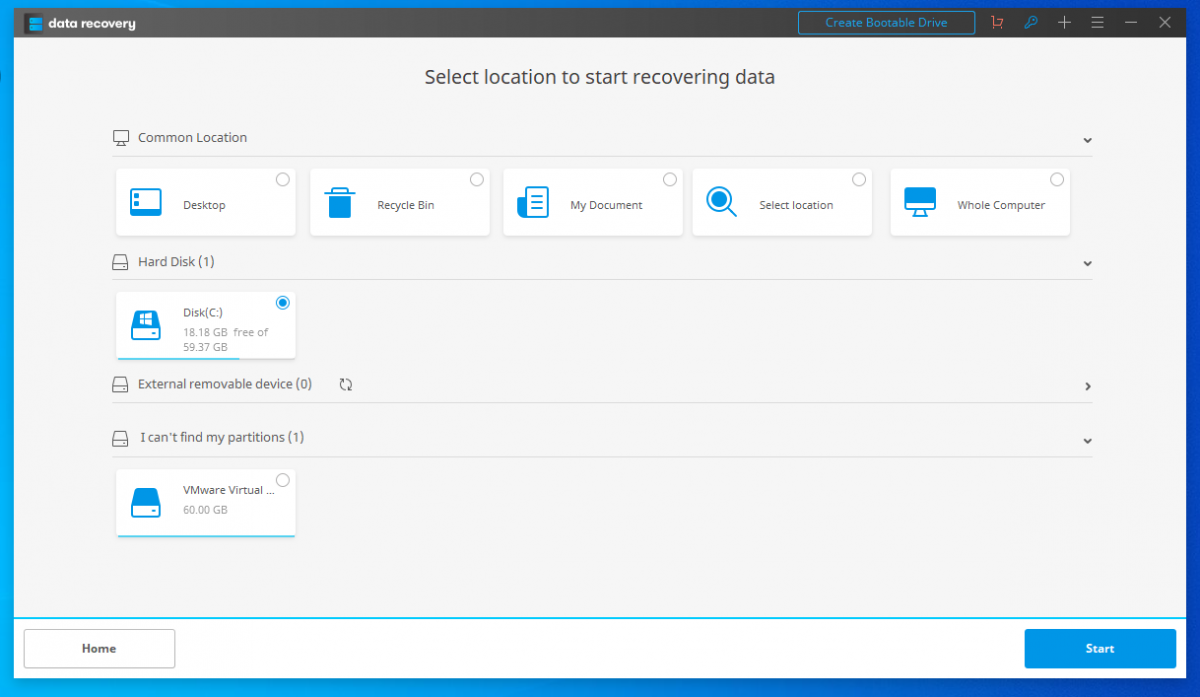Open the key activation icon

(x=1031, y=23)
